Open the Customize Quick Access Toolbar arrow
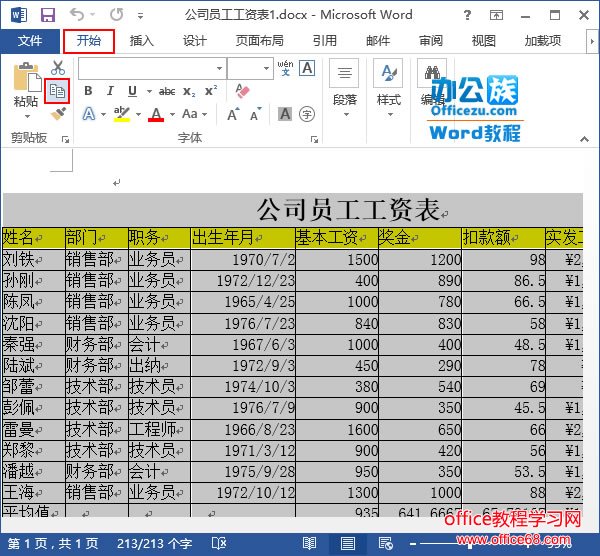 click(140, 16)
